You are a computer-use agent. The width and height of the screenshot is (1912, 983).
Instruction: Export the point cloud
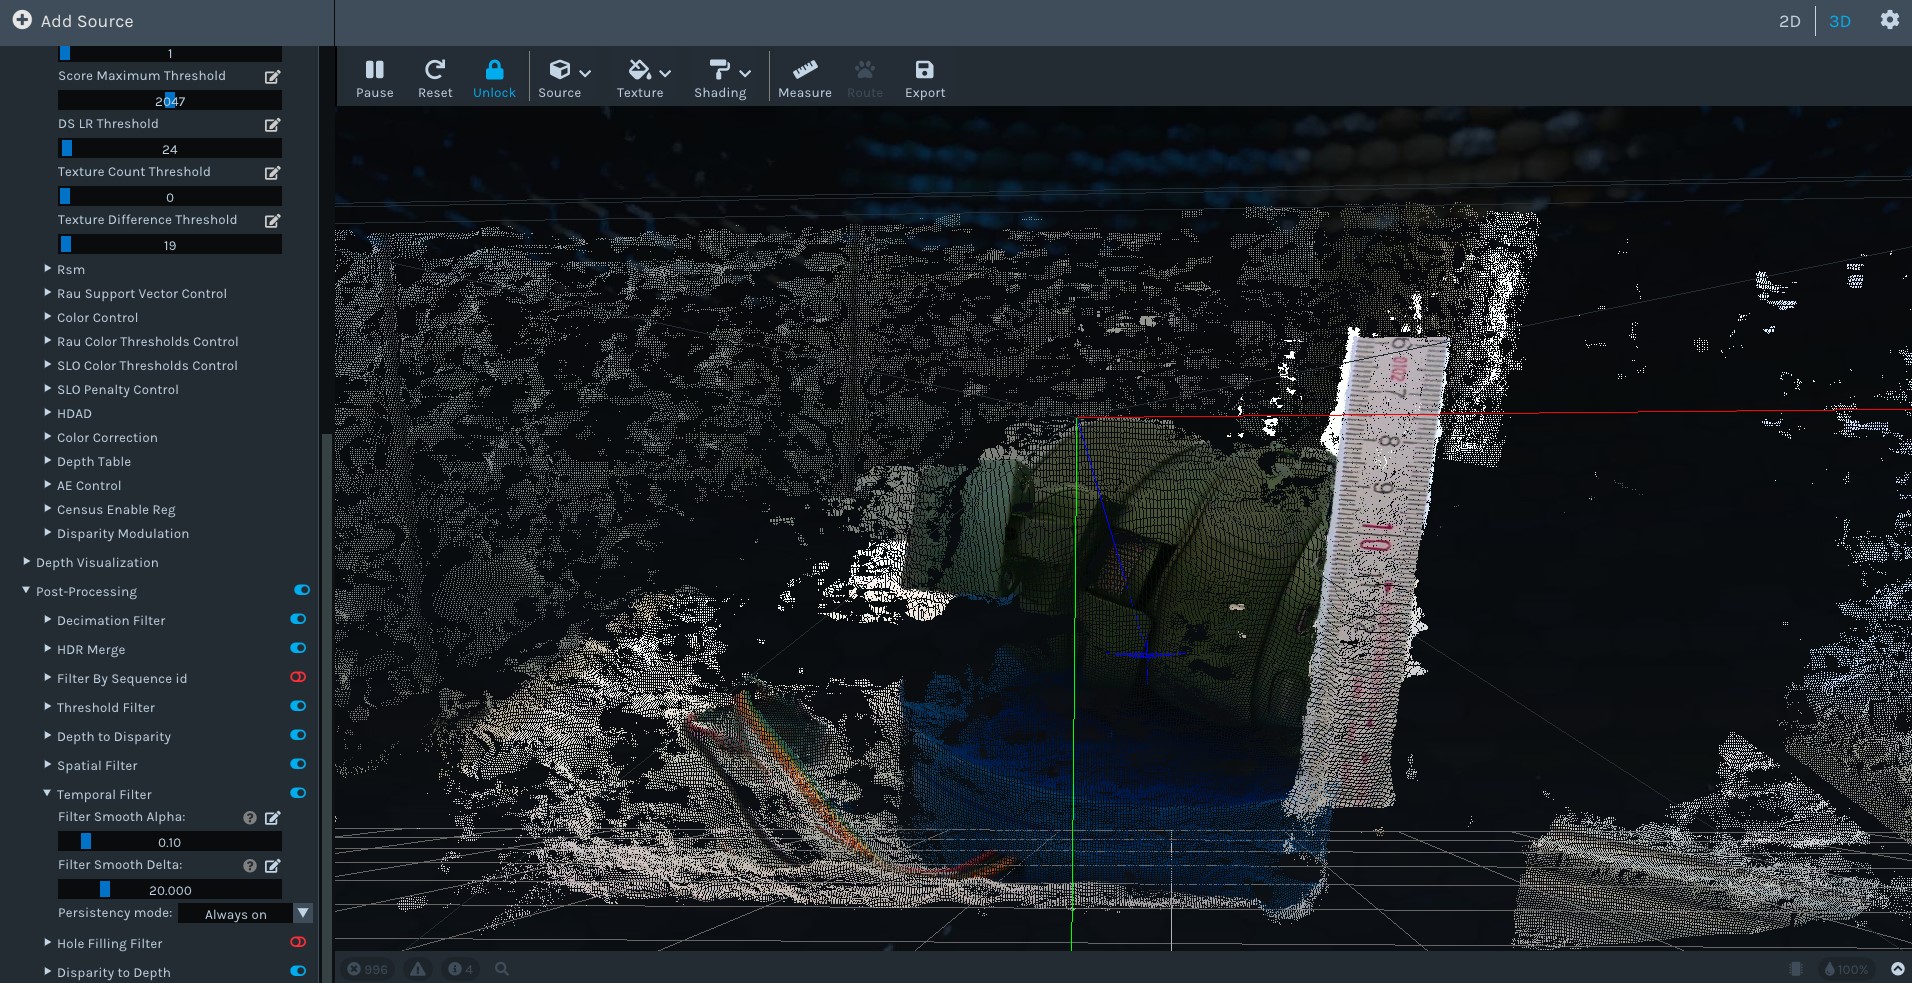923,77
